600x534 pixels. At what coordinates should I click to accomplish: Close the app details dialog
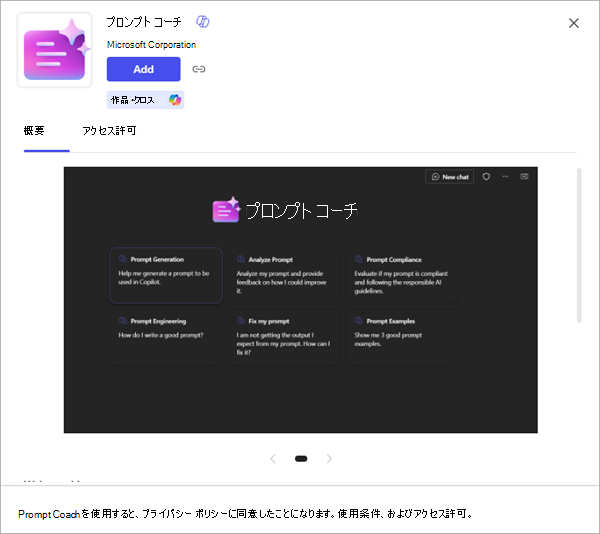tap(574, 23)
